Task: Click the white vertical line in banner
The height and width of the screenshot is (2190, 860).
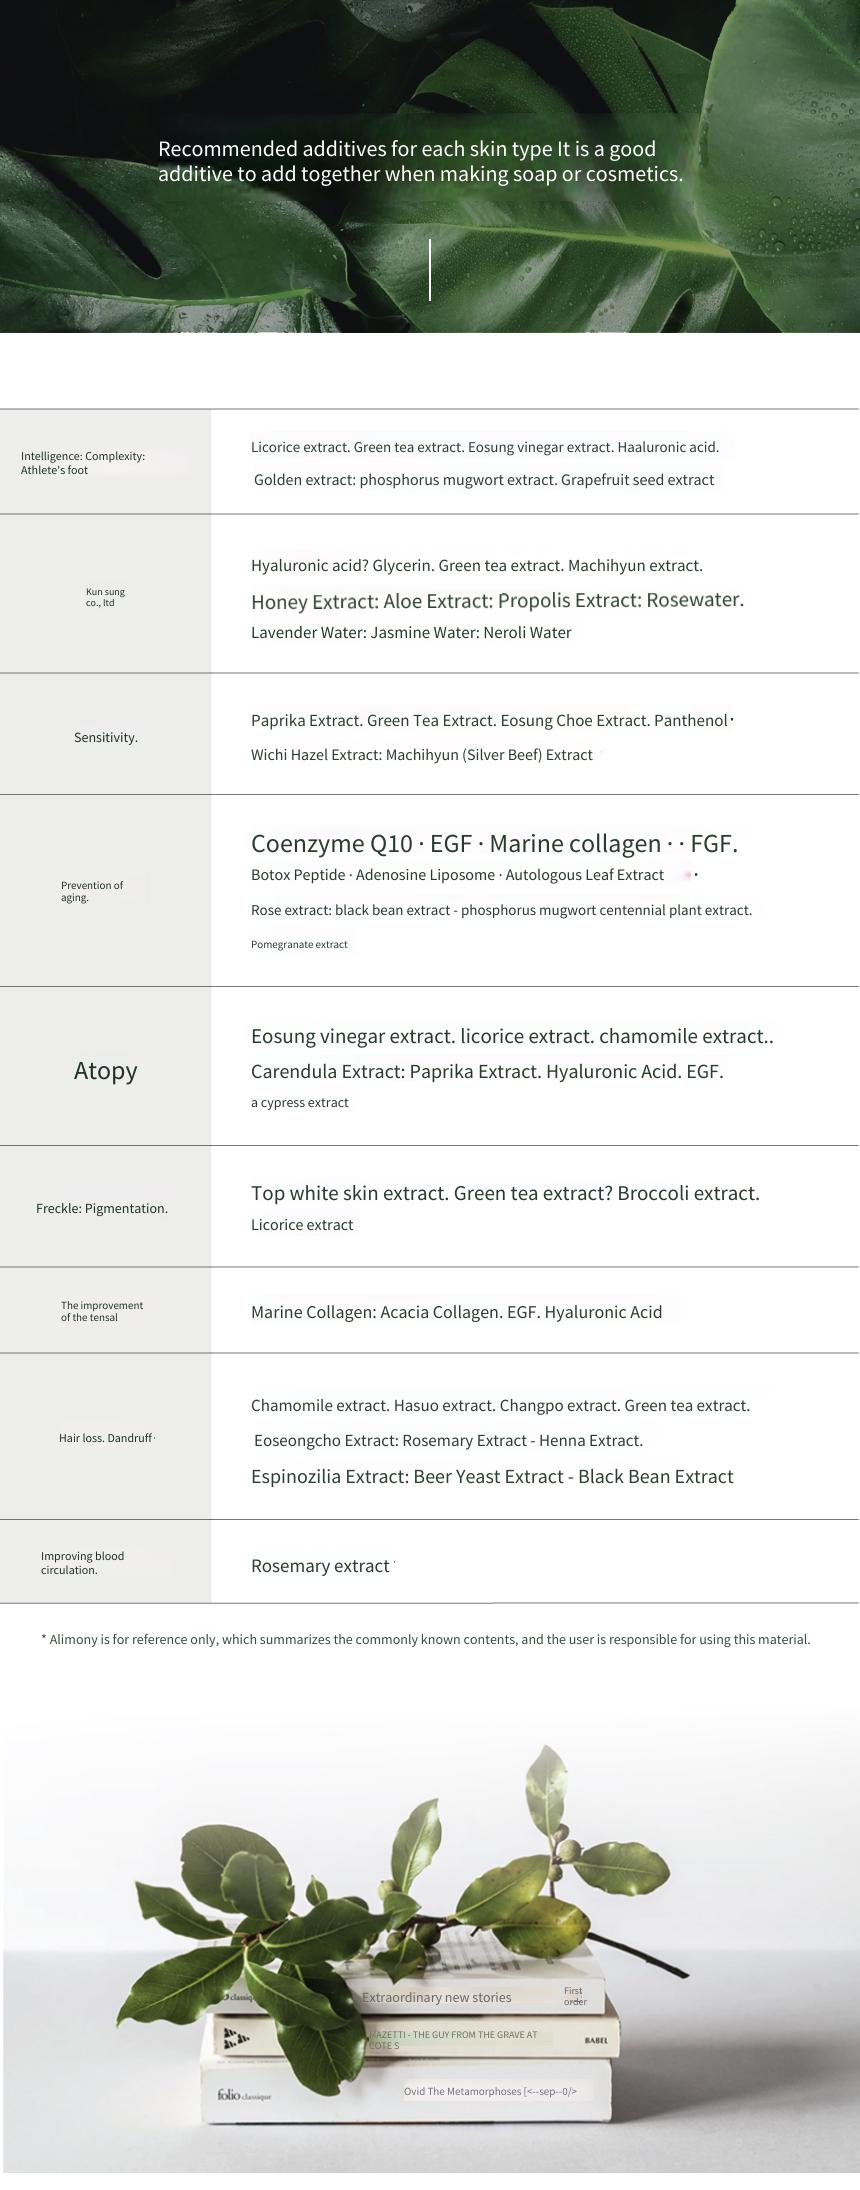Action: pyautogui.click(x=430, y=269)
